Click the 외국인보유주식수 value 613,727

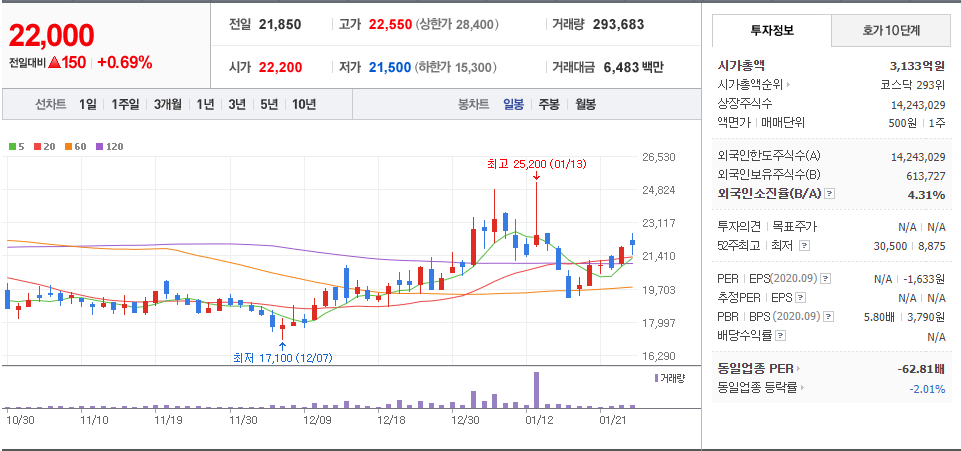(x=925, y=176)
